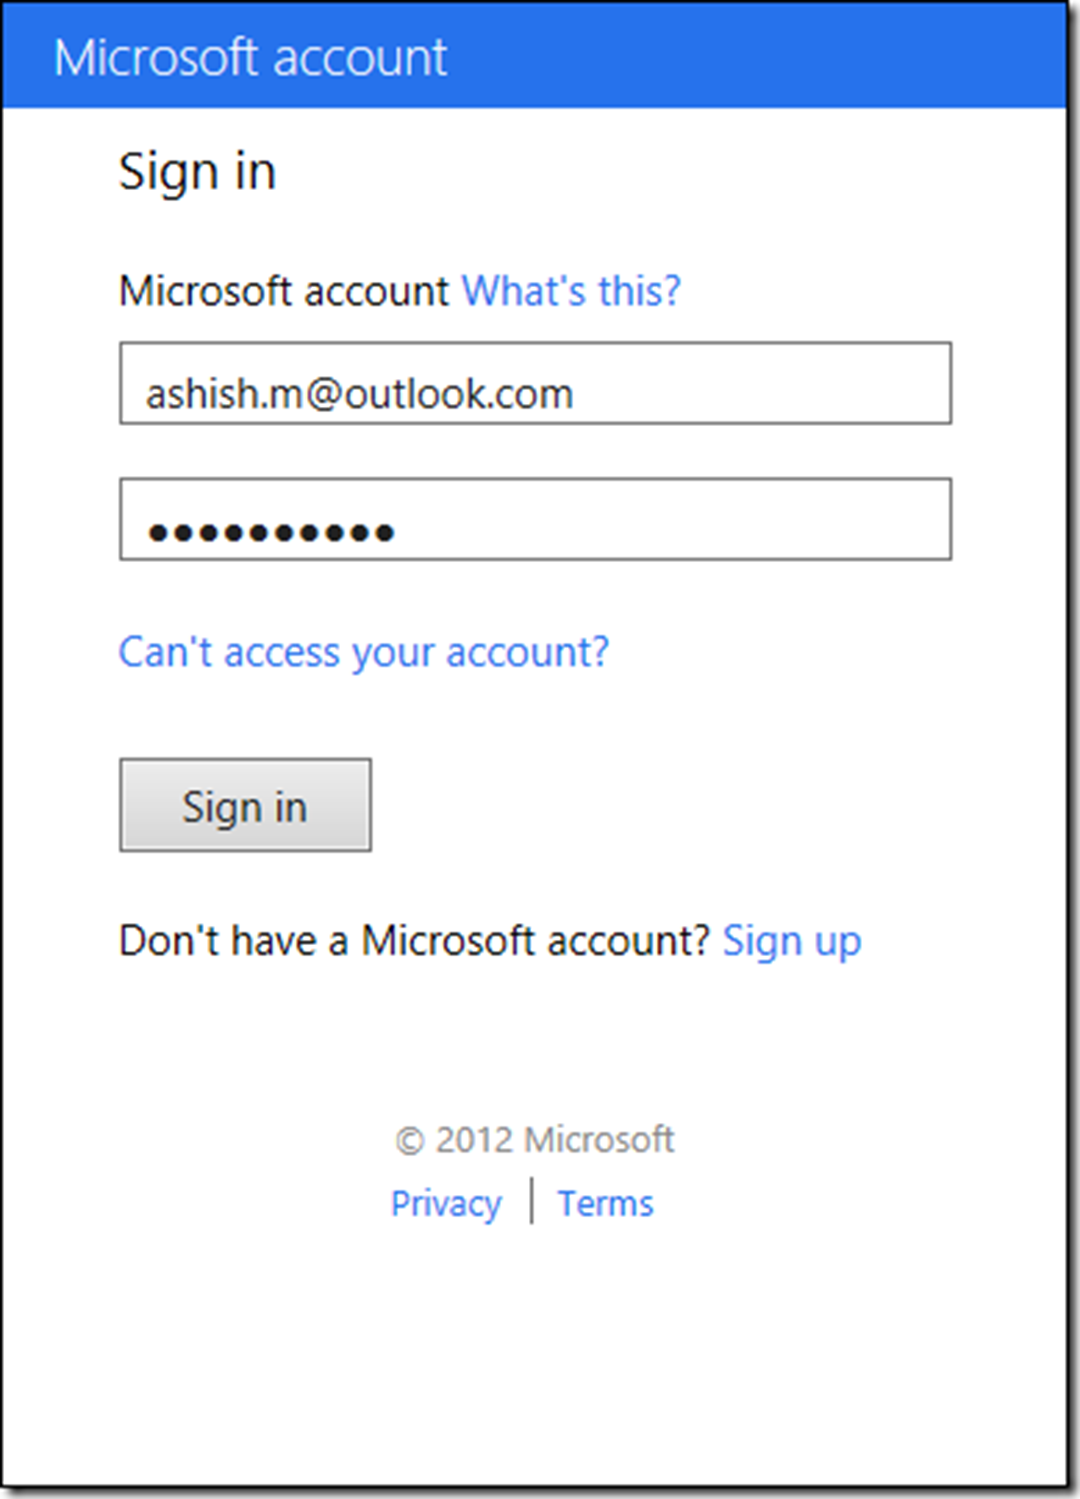
Task: Place cursor after the password dots
Action: pos(398,532)
